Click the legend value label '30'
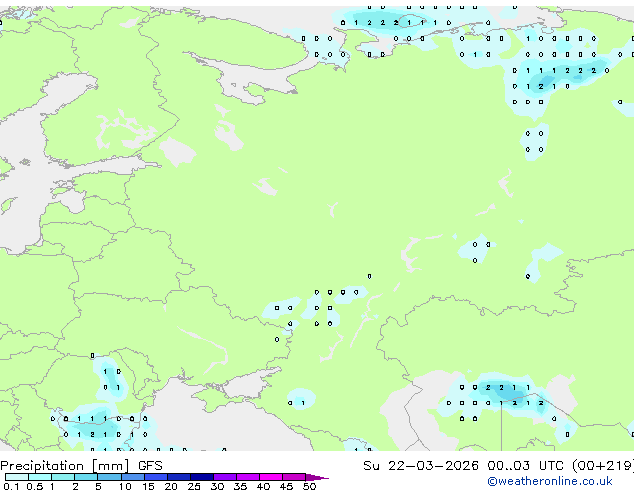634x490 pixels. point(217,486)
